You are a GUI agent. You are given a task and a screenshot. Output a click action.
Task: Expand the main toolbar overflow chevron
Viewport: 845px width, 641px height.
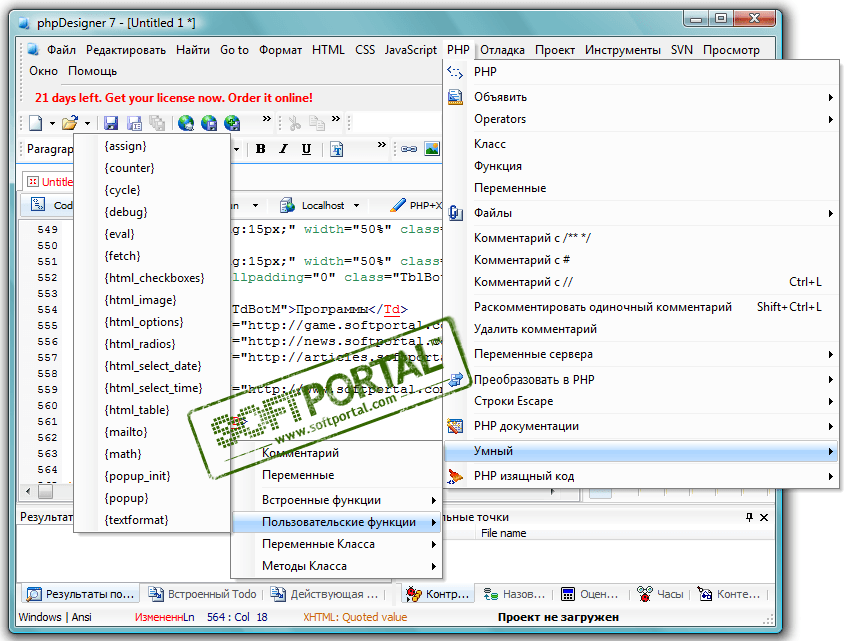267,119
